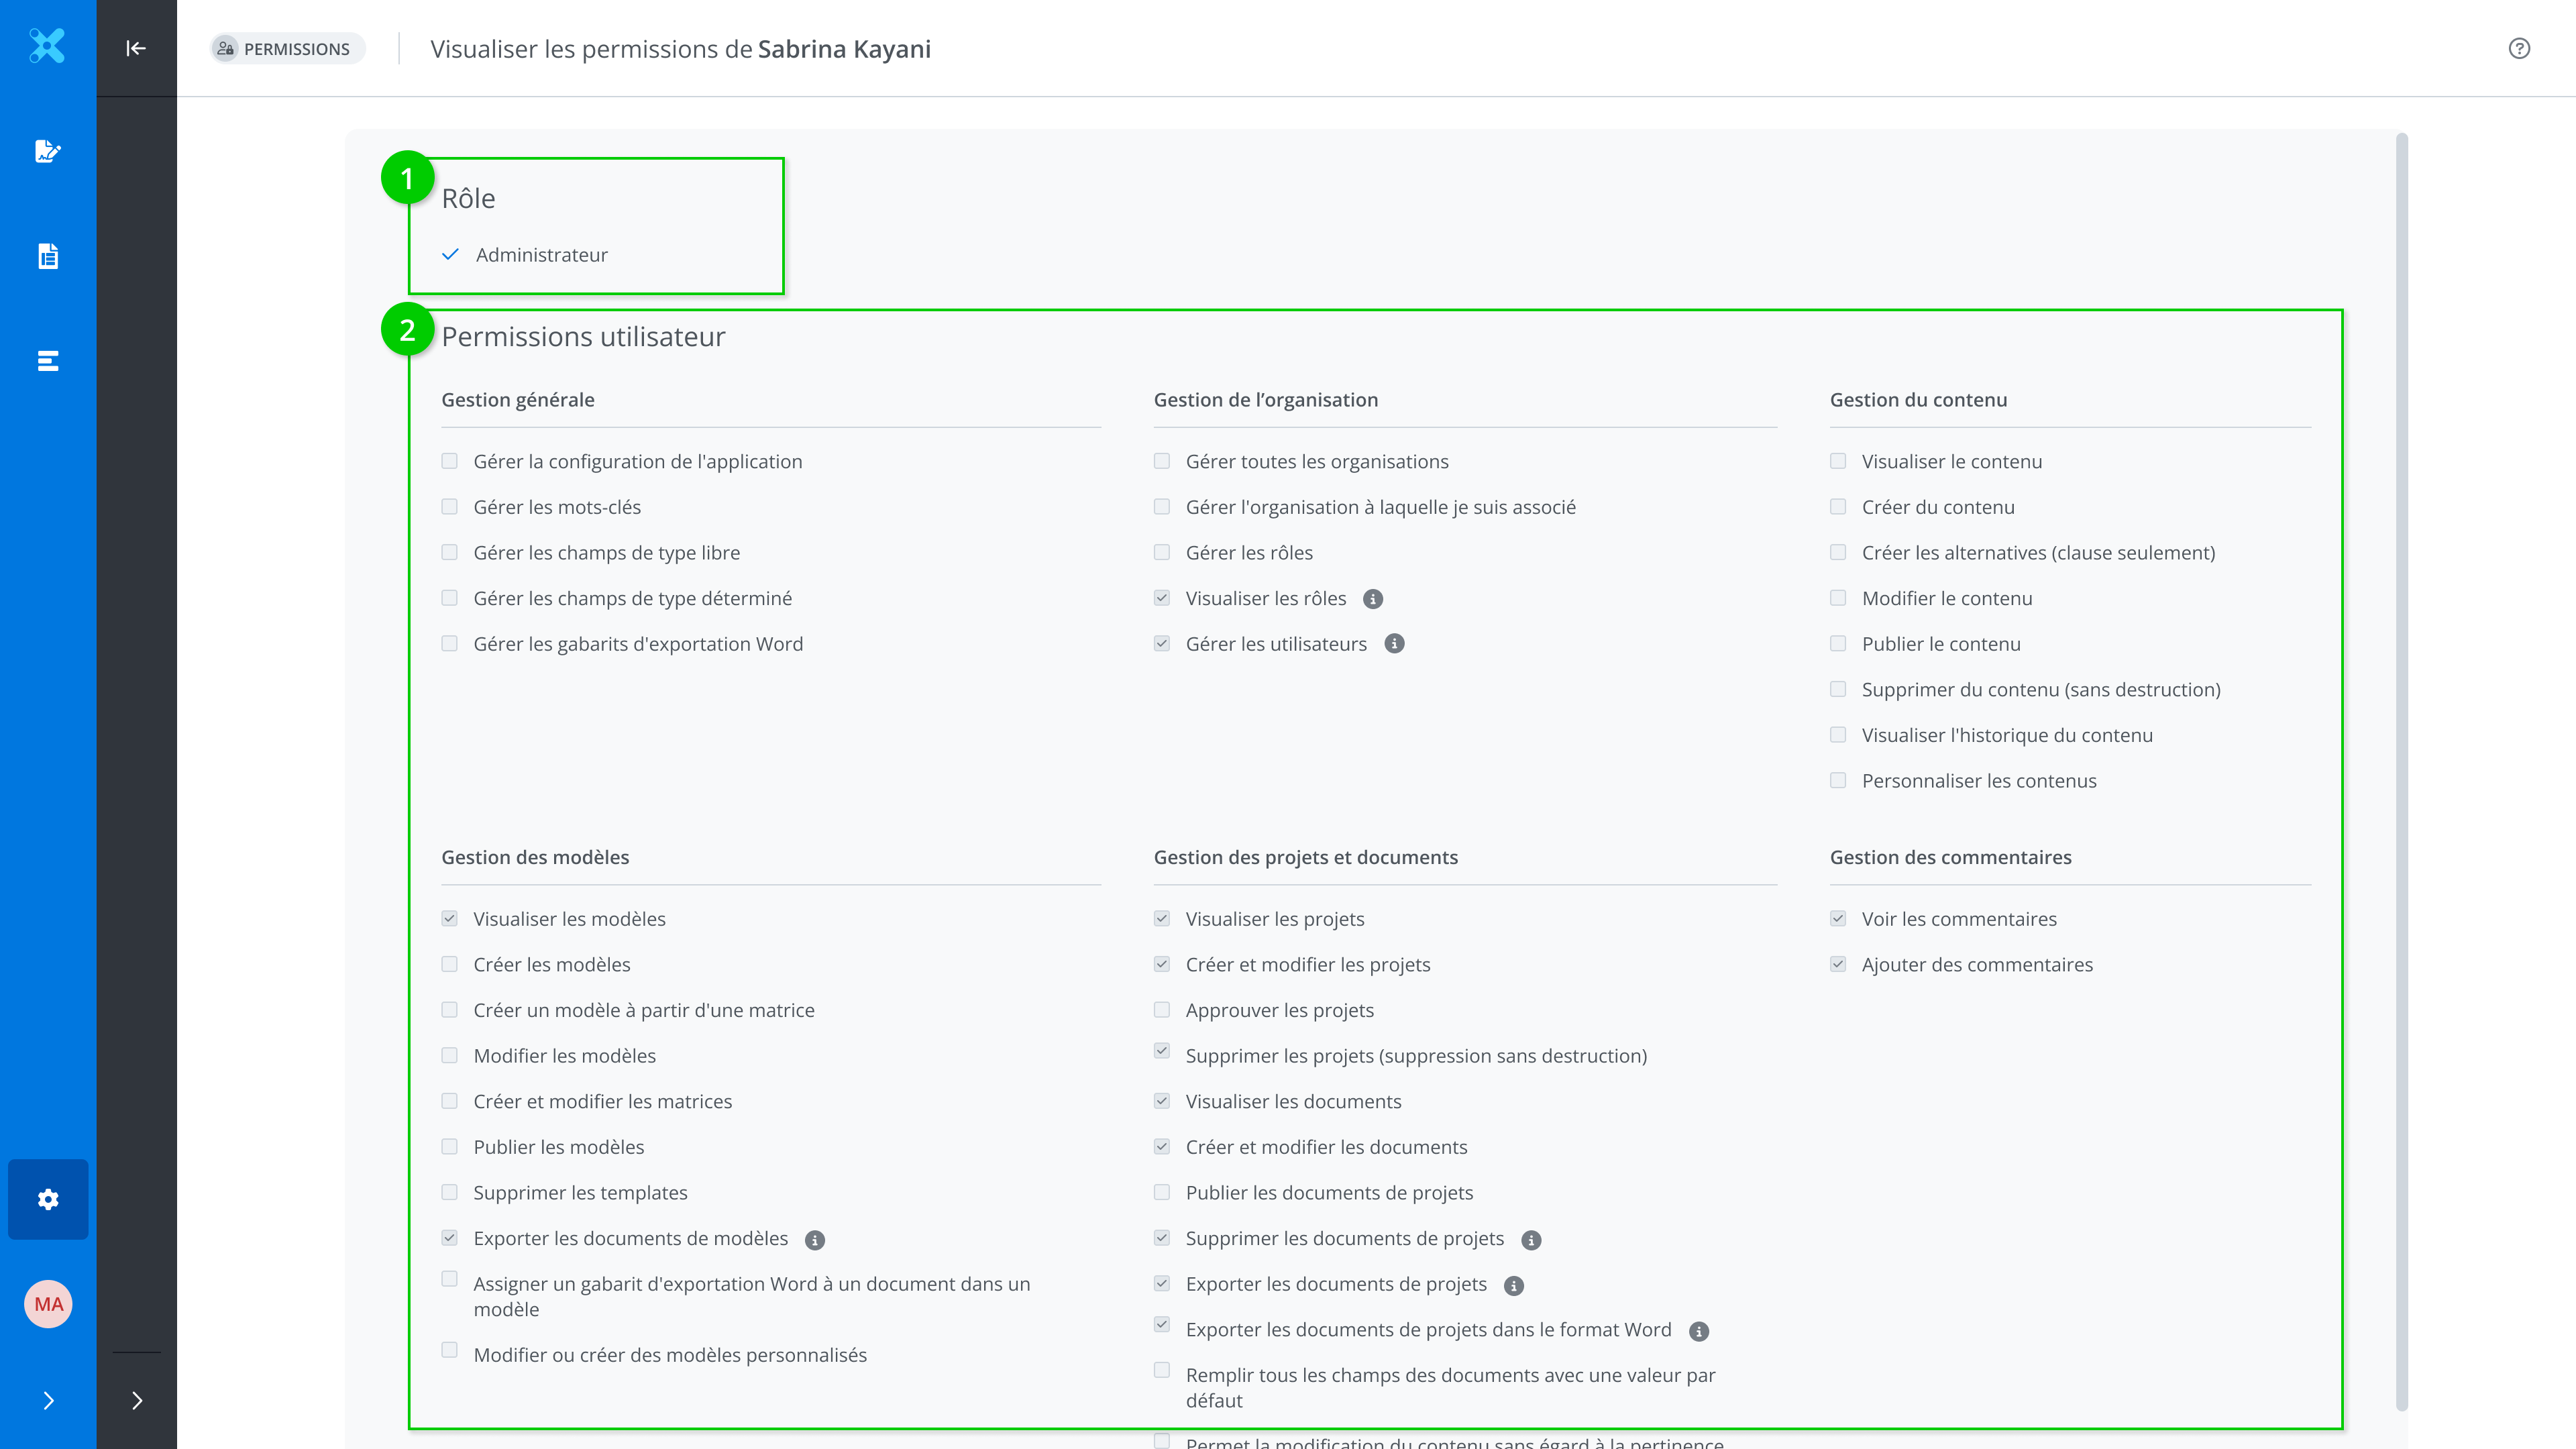Toggle the Gérer les mots-clés checkbox
The height and width of the screenshot is (1449, 2576).
[x=450, y=507]
